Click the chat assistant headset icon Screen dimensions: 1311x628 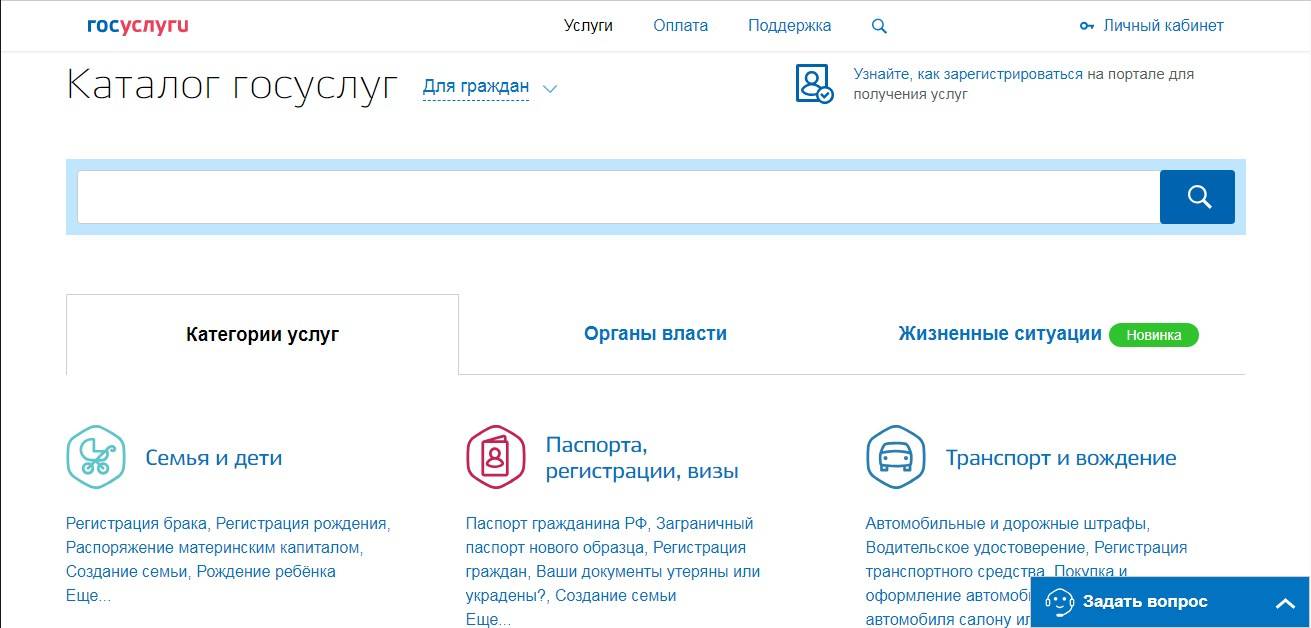(x=1059, y=602)
